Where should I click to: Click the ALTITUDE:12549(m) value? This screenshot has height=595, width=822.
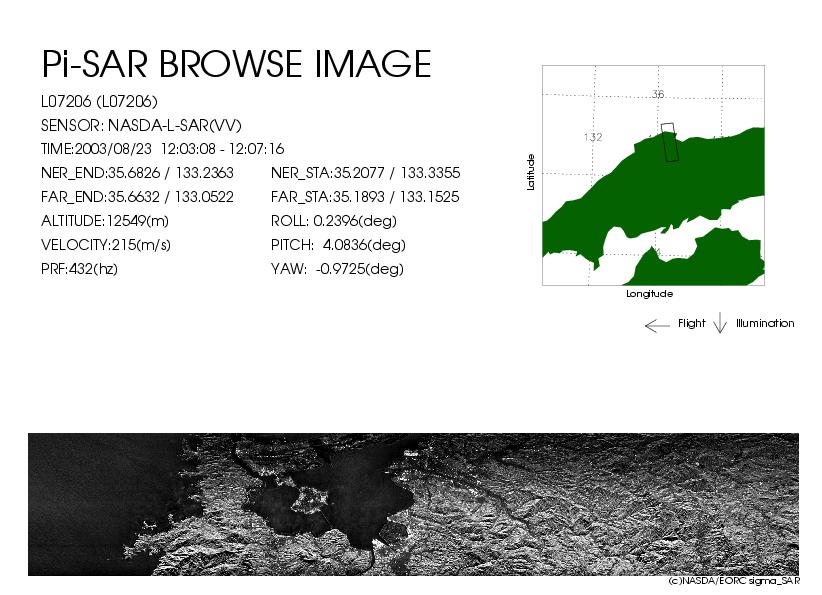[x=105, y=221]
